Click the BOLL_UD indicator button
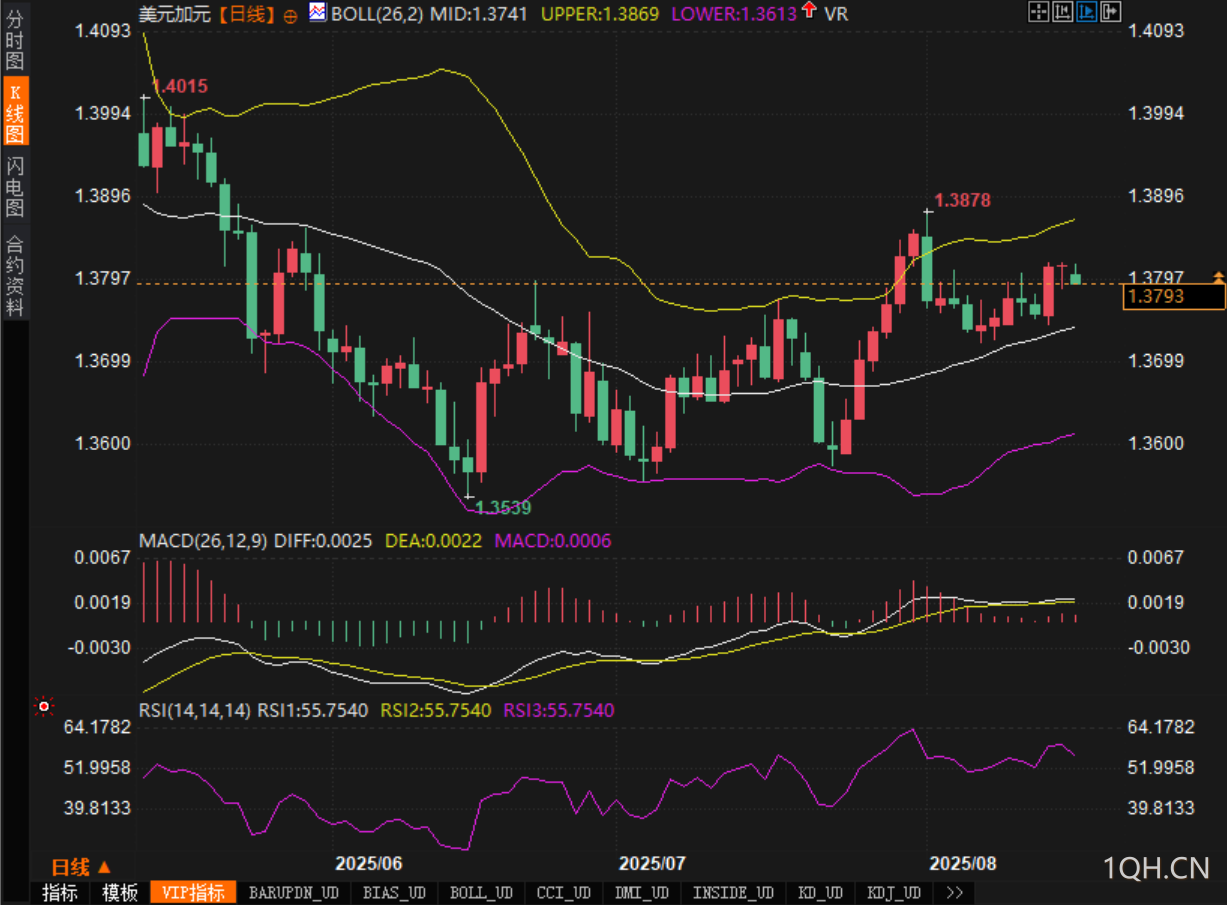 pos(480,893)
